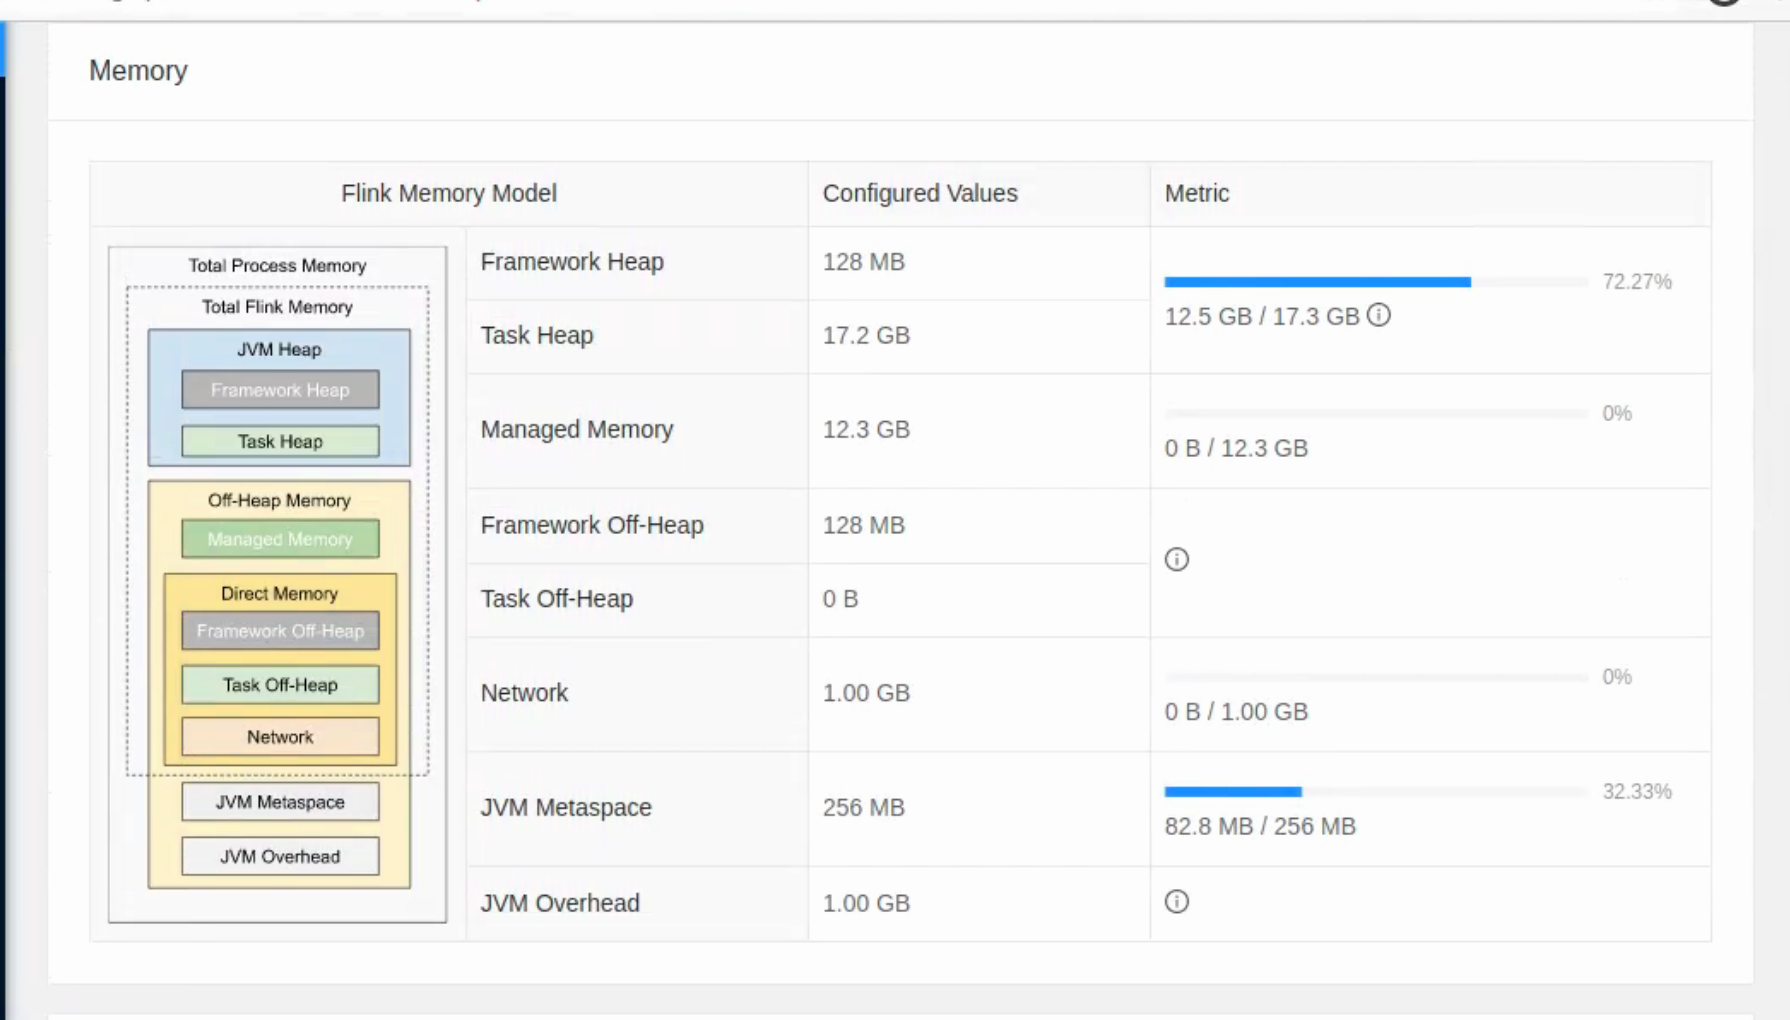Image resolution: width=1790 pixels, height=1020 pixels.
Task: Click the 128 MB Framework Heap value
Action: 863,262
